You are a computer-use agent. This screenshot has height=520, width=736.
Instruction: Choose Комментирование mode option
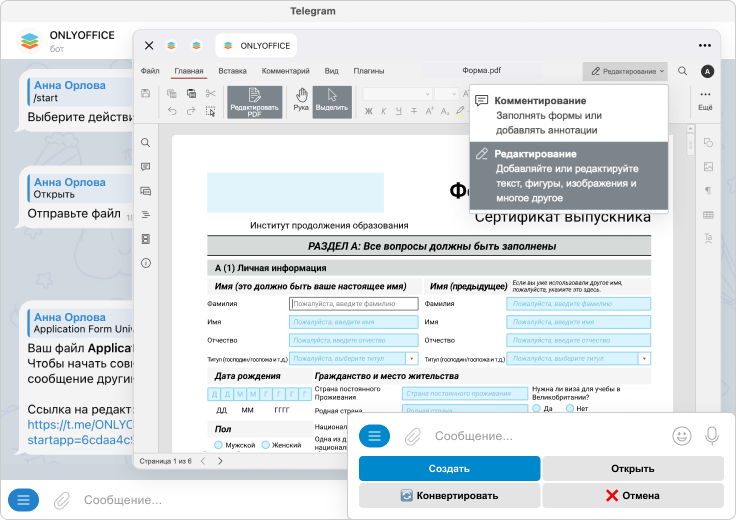pos(569,115)
